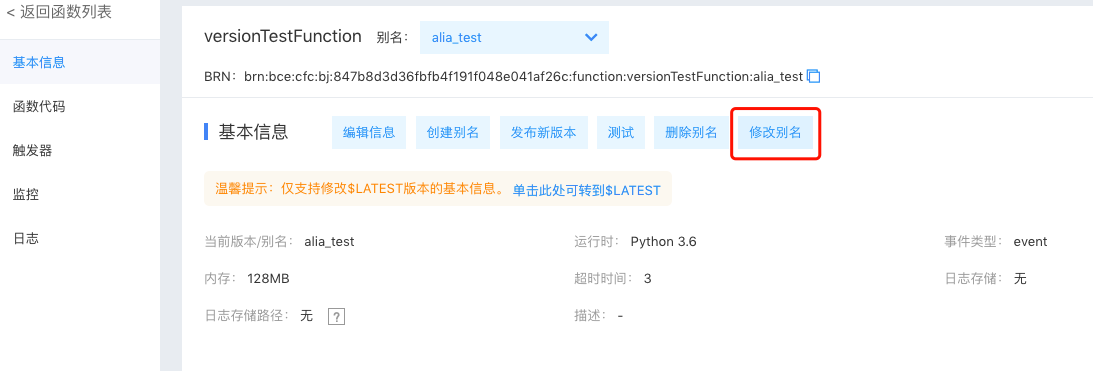
Task: Click the 创建别名 button
Action: (x=453, y=132)
